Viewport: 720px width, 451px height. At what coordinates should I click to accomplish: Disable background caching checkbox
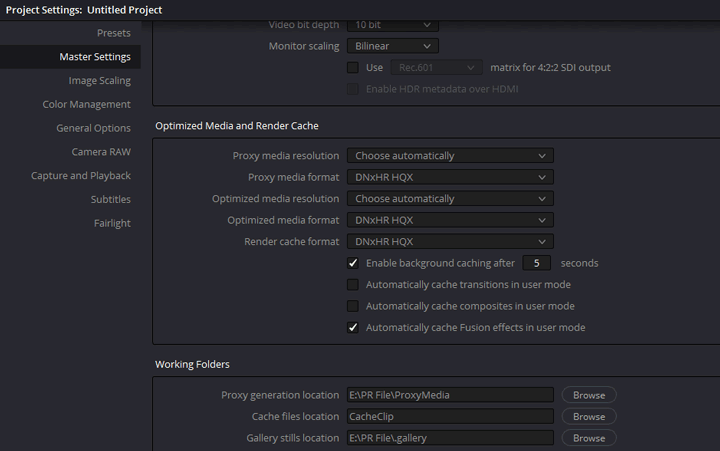point(353,263)
